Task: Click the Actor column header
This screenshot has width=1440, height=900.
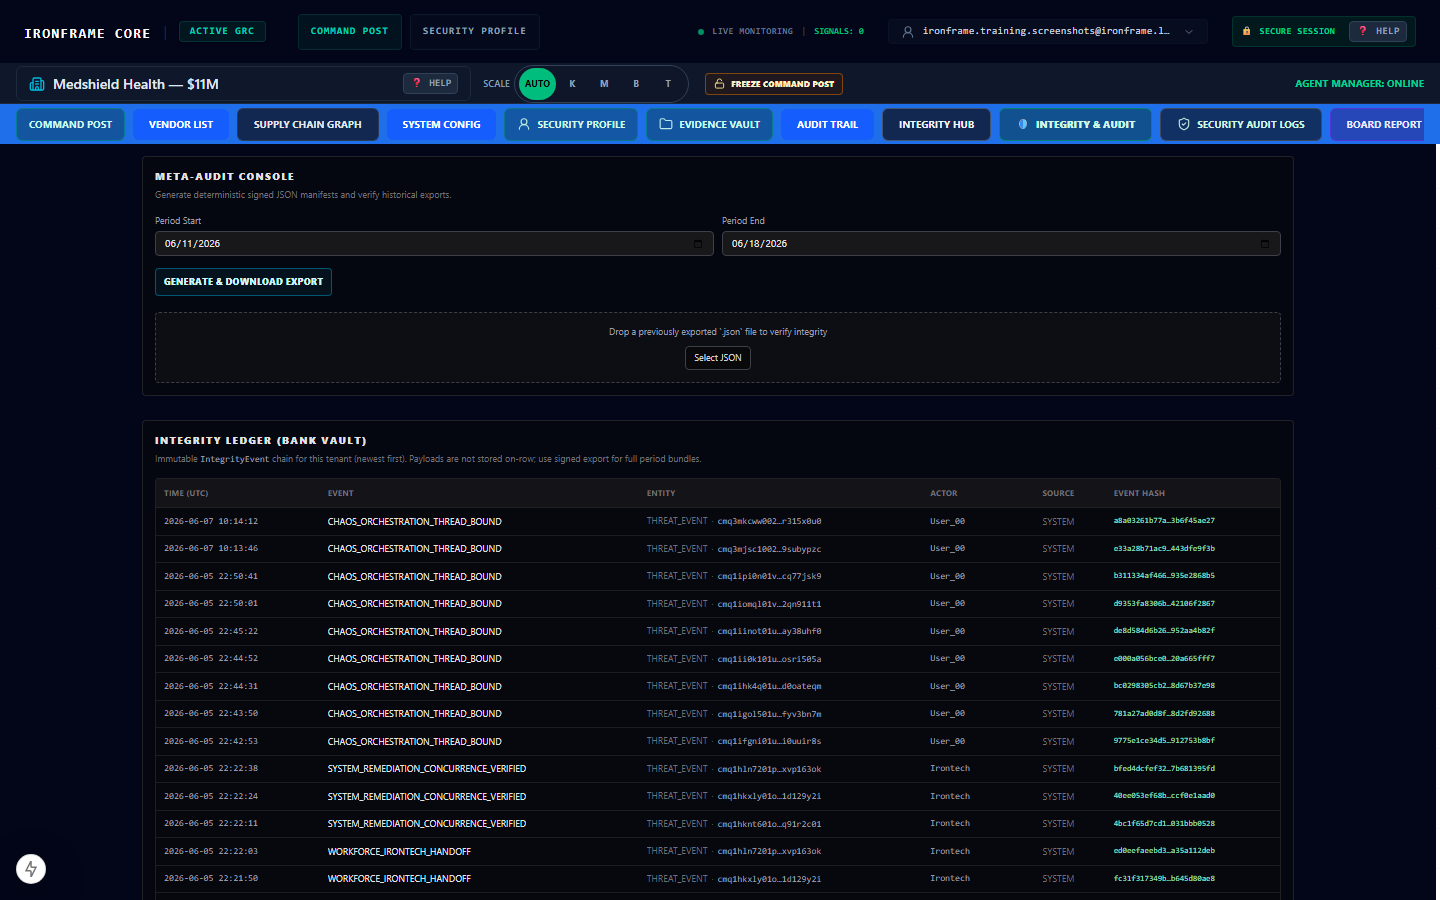Action: pyautogui.click(x=944, y=493)
